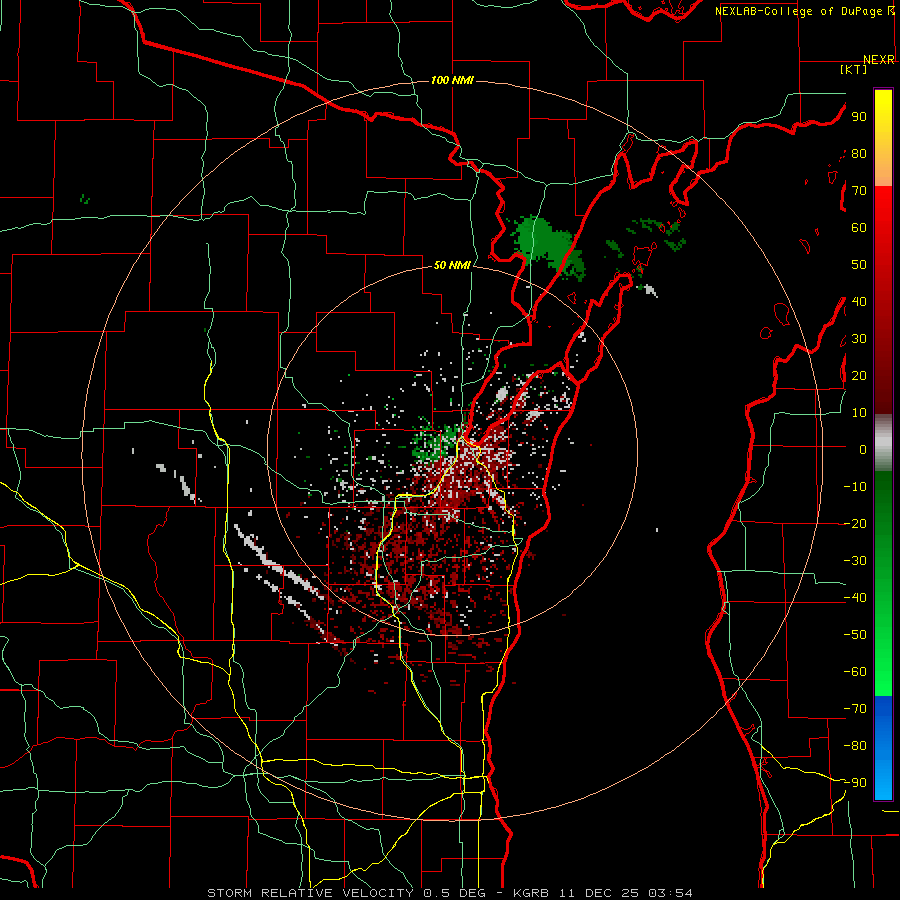Viewport: 900px width, 900px height.
Task: Click the STORM RELATIVE VELOCITY product title
Action: tap(310, 893)
